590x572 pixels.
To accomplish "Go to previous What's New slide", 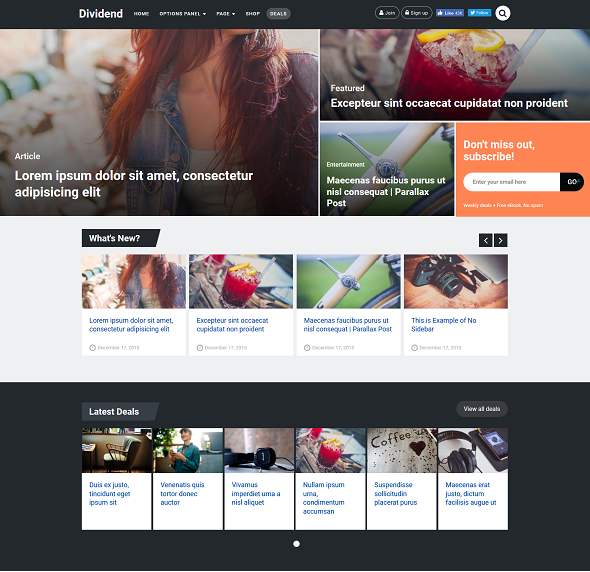I will [486, 240].
